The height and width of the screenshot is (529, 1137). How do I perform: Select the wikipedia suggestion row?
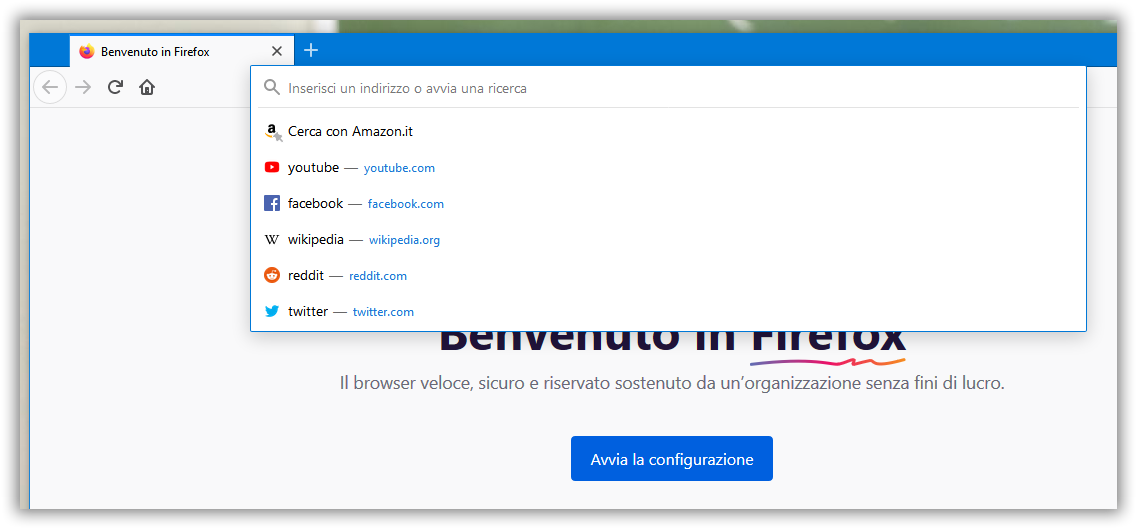click(x=668, y=239)
